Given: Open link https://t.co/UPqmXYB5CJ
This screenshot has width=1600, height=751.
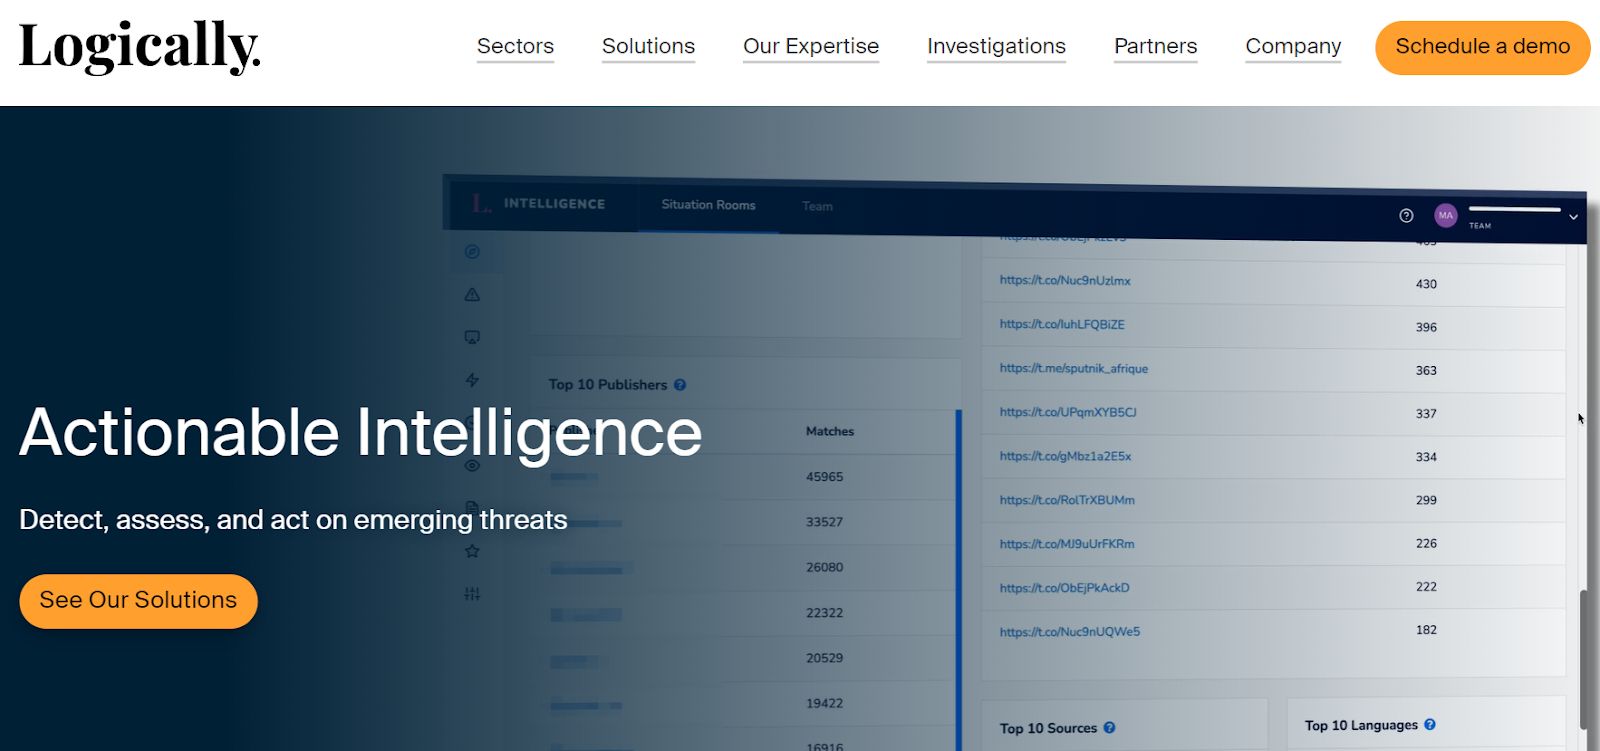Looking at the screenshot, I should coord(1068,412).
